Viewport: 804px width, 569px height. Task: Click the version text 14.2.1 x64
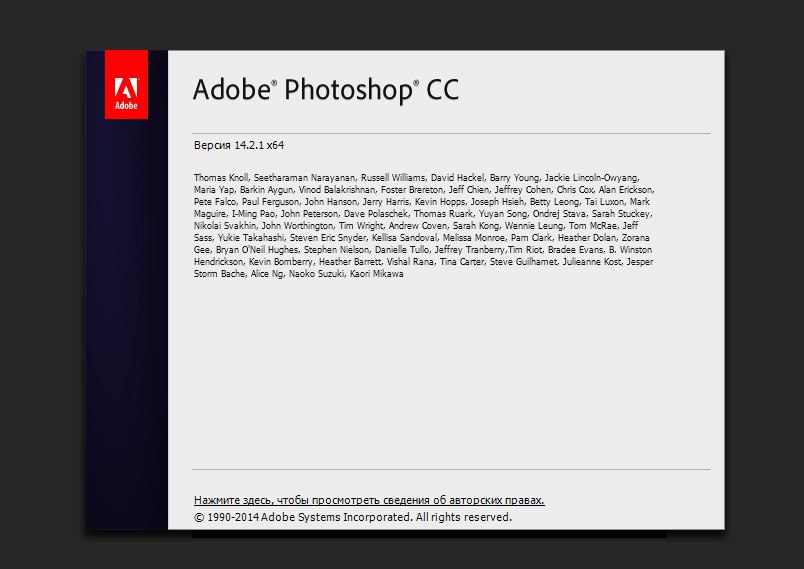pos(259,145)
